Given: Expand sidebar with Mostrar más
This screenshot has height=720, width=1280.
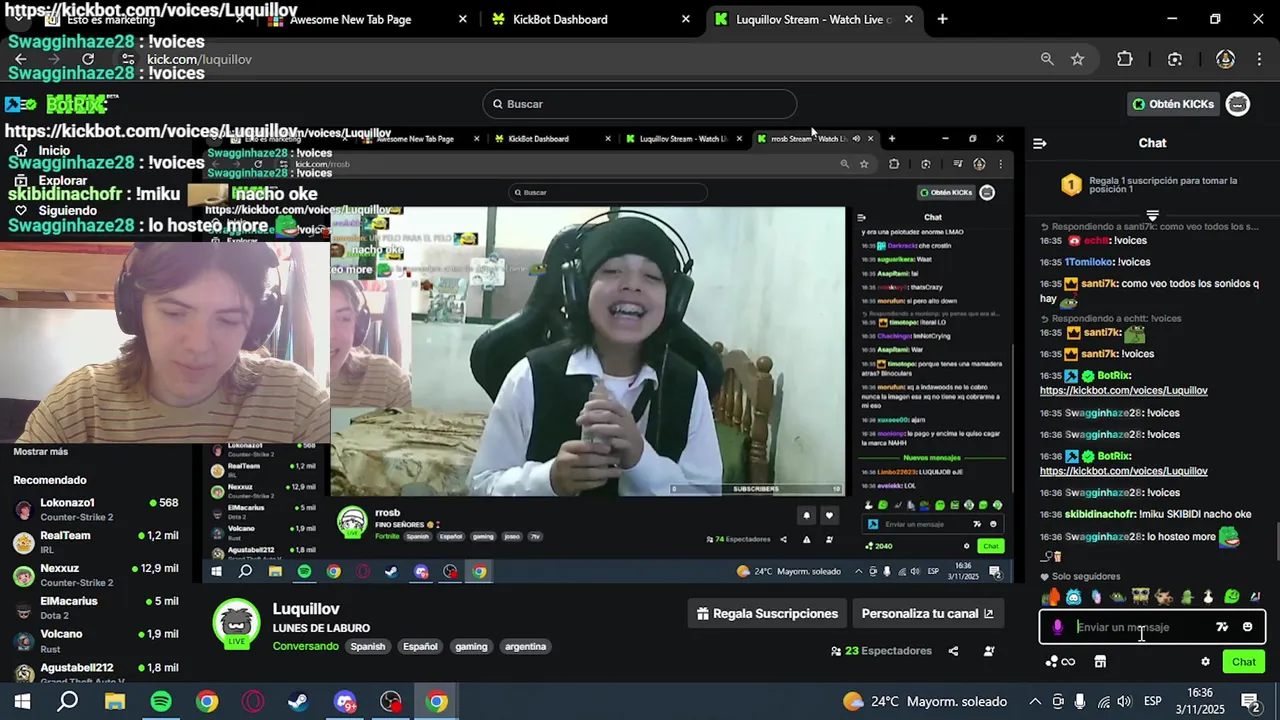Looking at the screenshot, I should click(41, 451).
